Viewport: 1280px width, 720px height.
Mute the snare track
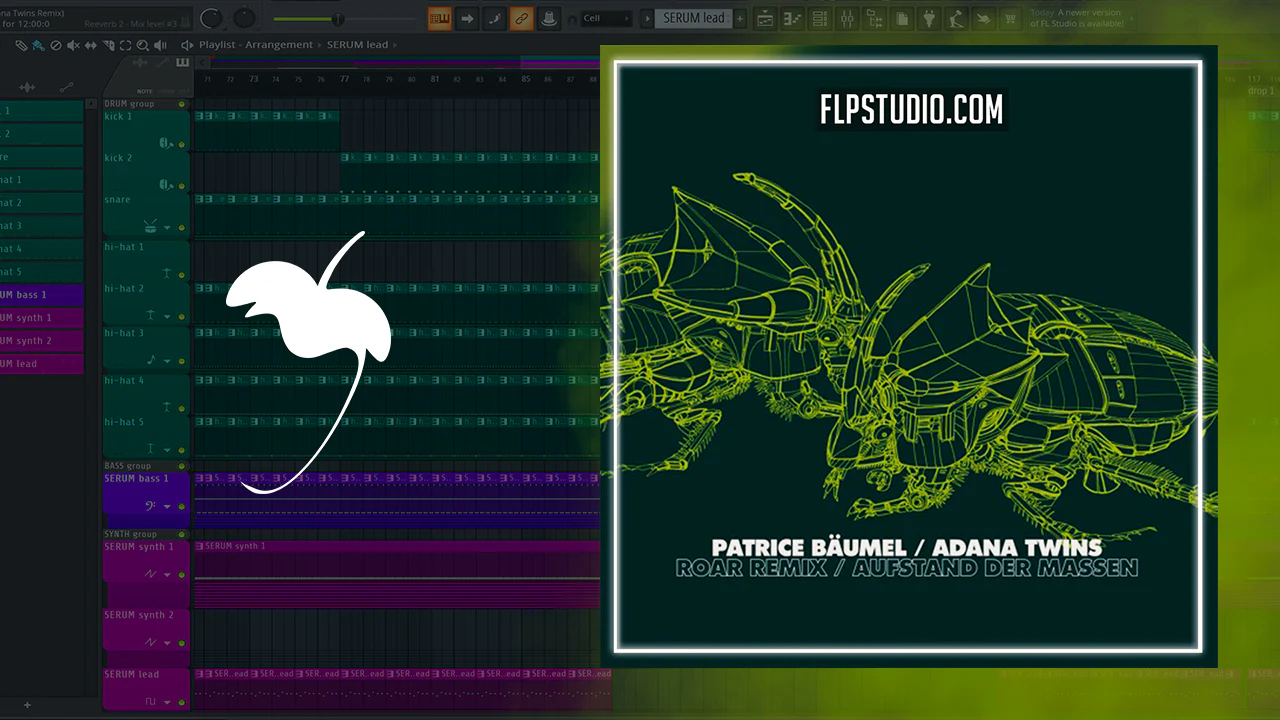(x=182, y=228)
